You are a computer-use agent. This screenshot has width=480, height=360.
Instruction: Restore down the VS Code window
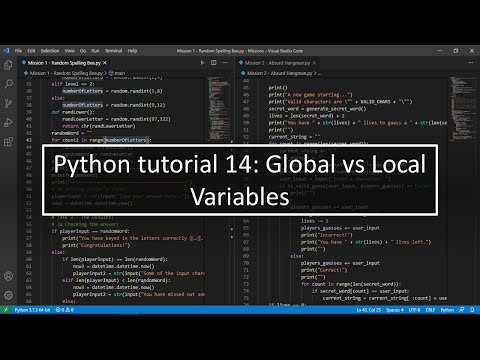click(456, 51)
